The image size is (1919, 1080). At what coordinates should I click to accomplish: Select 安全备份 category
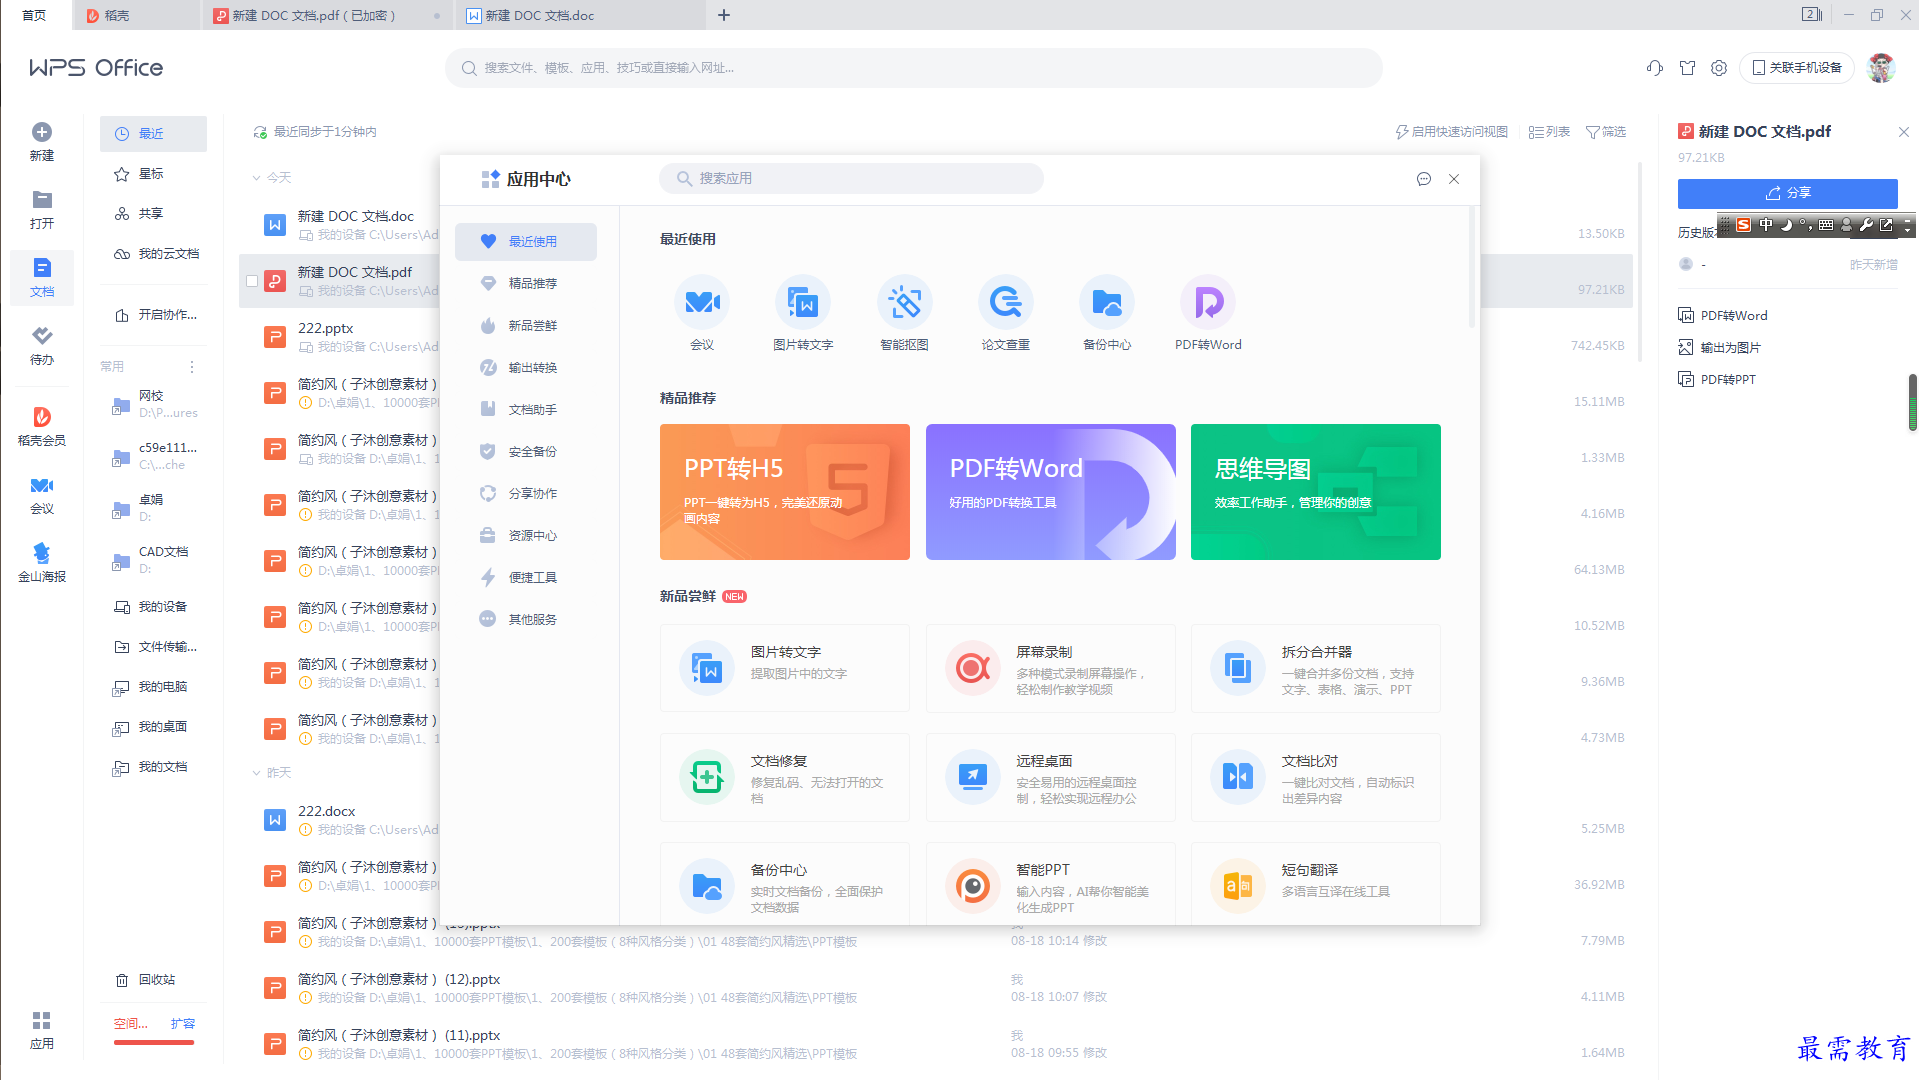click(526, 452)
